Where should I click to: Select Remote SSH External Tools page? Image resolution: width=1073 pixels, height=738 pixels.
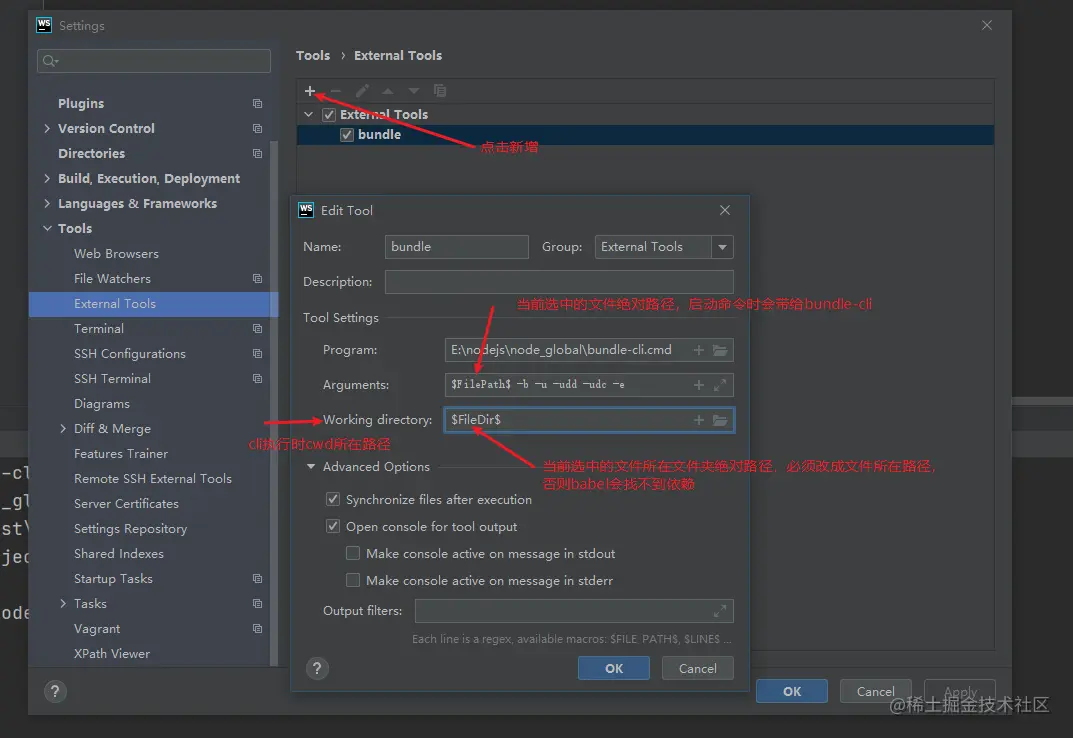153,479
